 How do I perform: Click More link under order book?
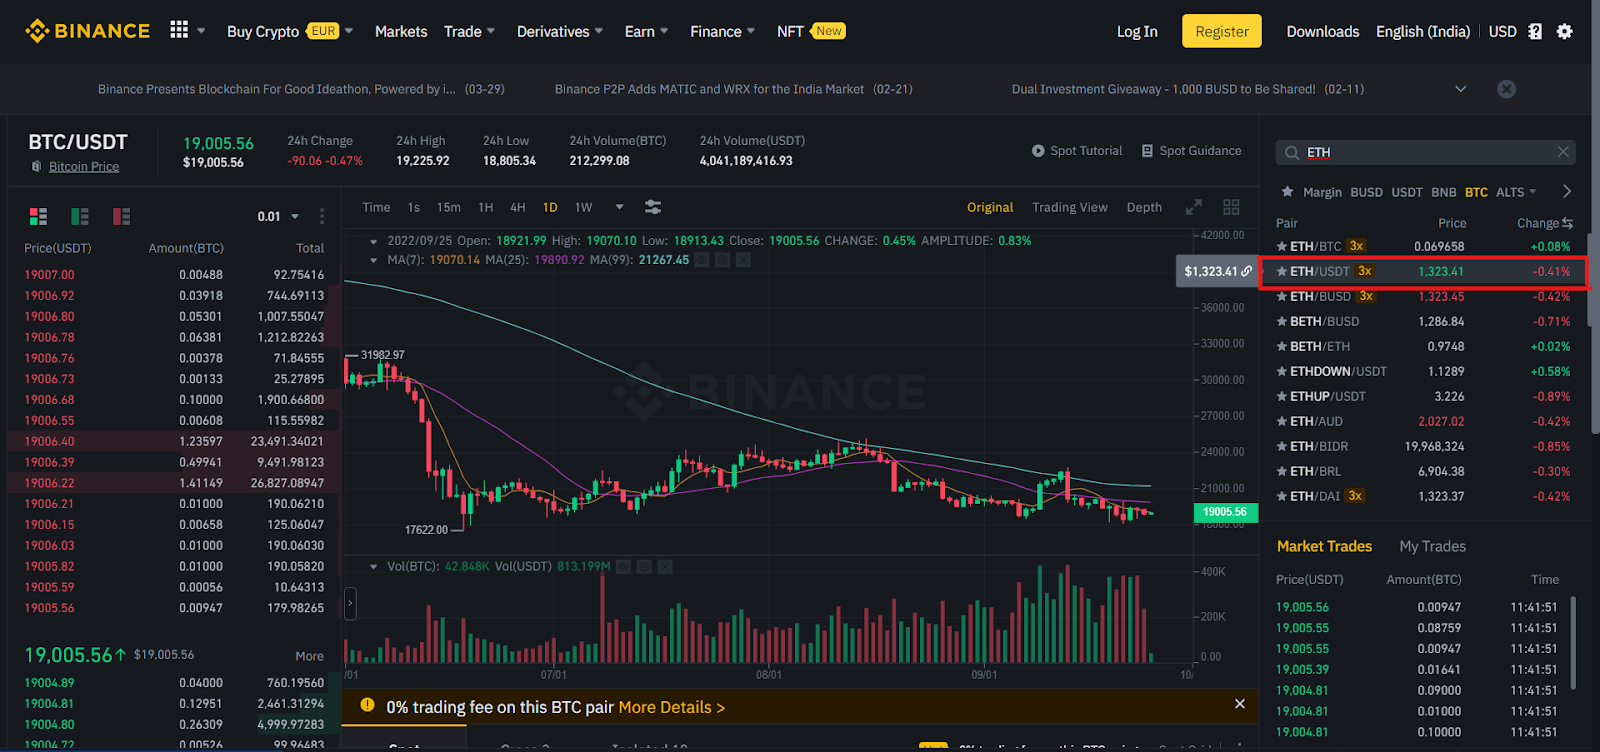(x=309, y=656)
